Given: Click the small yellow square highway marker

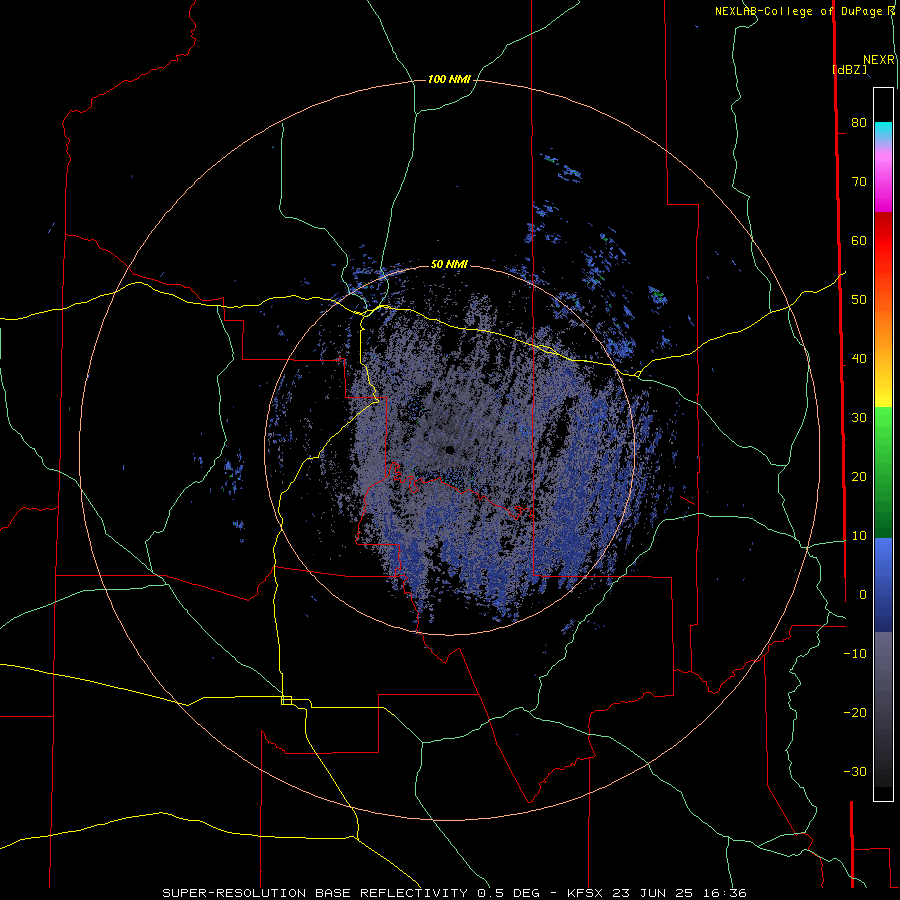Looking at the screenshot, I should pyautogui.click(x=286, y=700).
